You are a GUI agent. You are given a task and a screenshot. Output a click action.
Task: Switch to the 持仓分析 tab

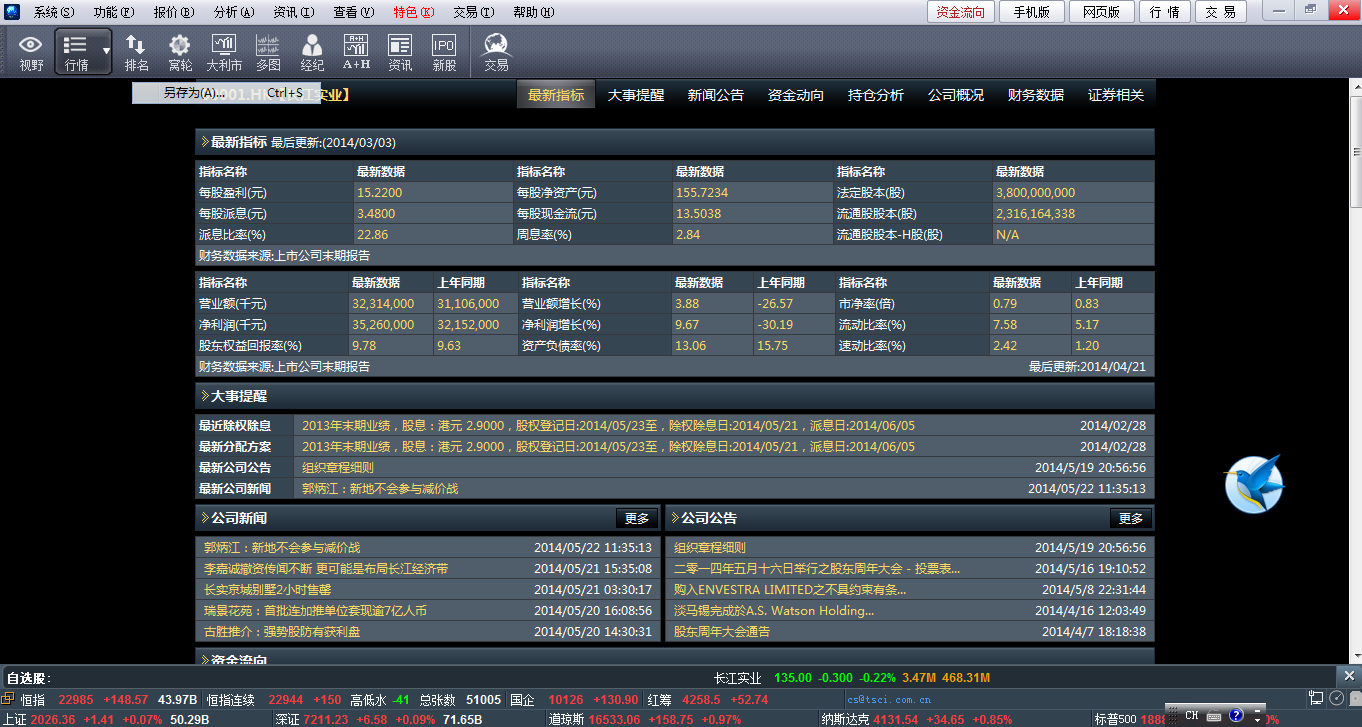(x=876, y=95)
